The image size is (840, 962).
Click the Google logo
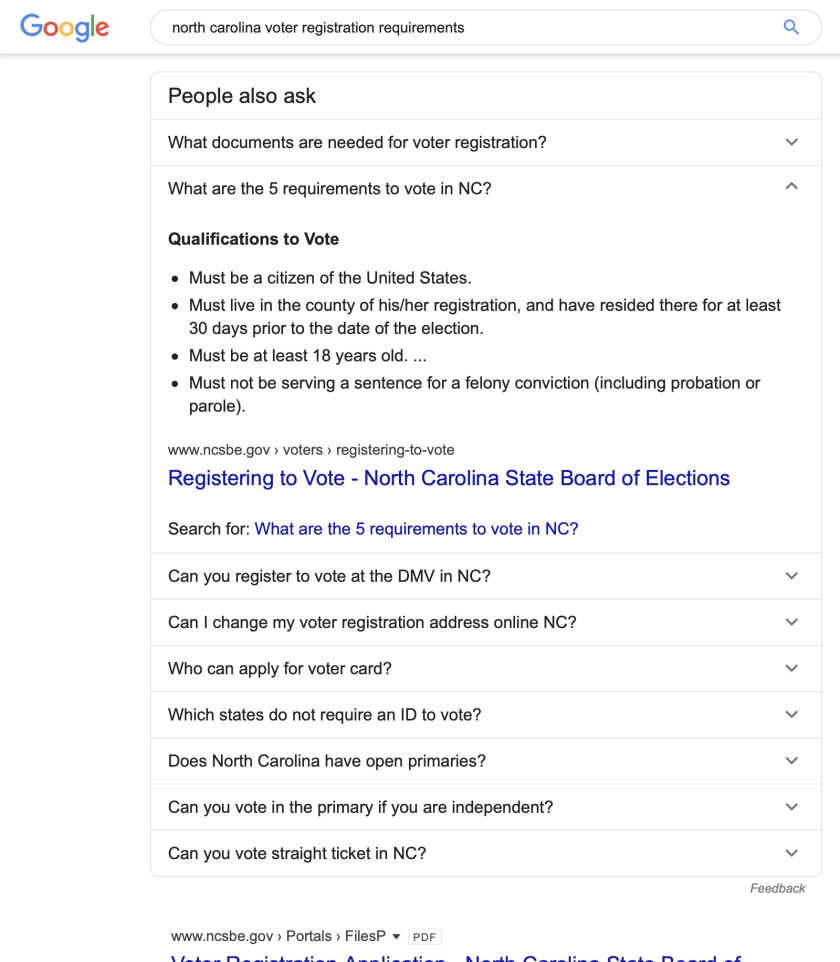pos(64,27)
